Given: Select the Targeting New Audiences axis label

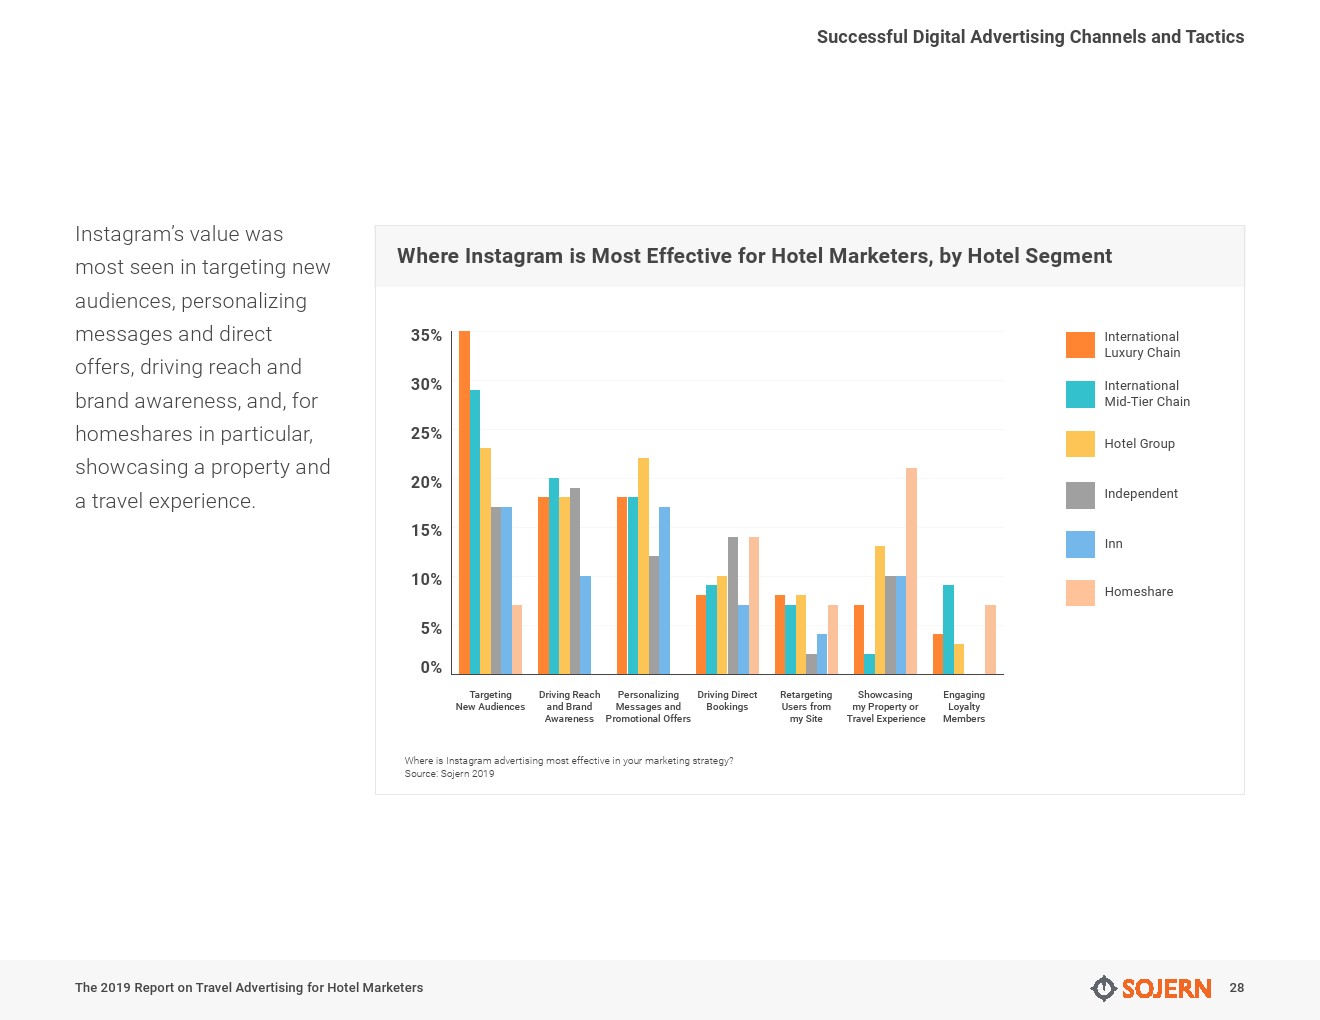Looking at the screenshot, I should pyautogui.click(x=490, y=701).
